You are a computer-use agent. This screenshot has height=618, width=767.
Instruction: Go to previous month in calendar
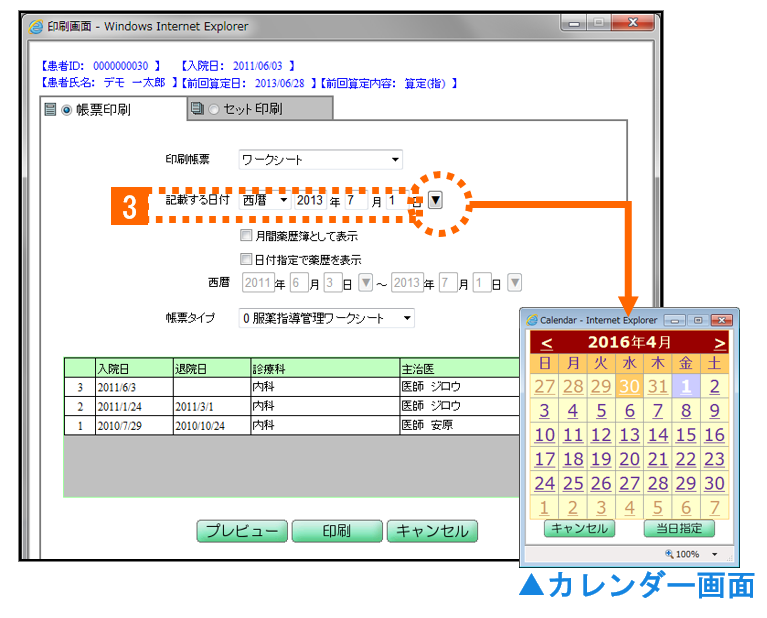click(546, 342)
